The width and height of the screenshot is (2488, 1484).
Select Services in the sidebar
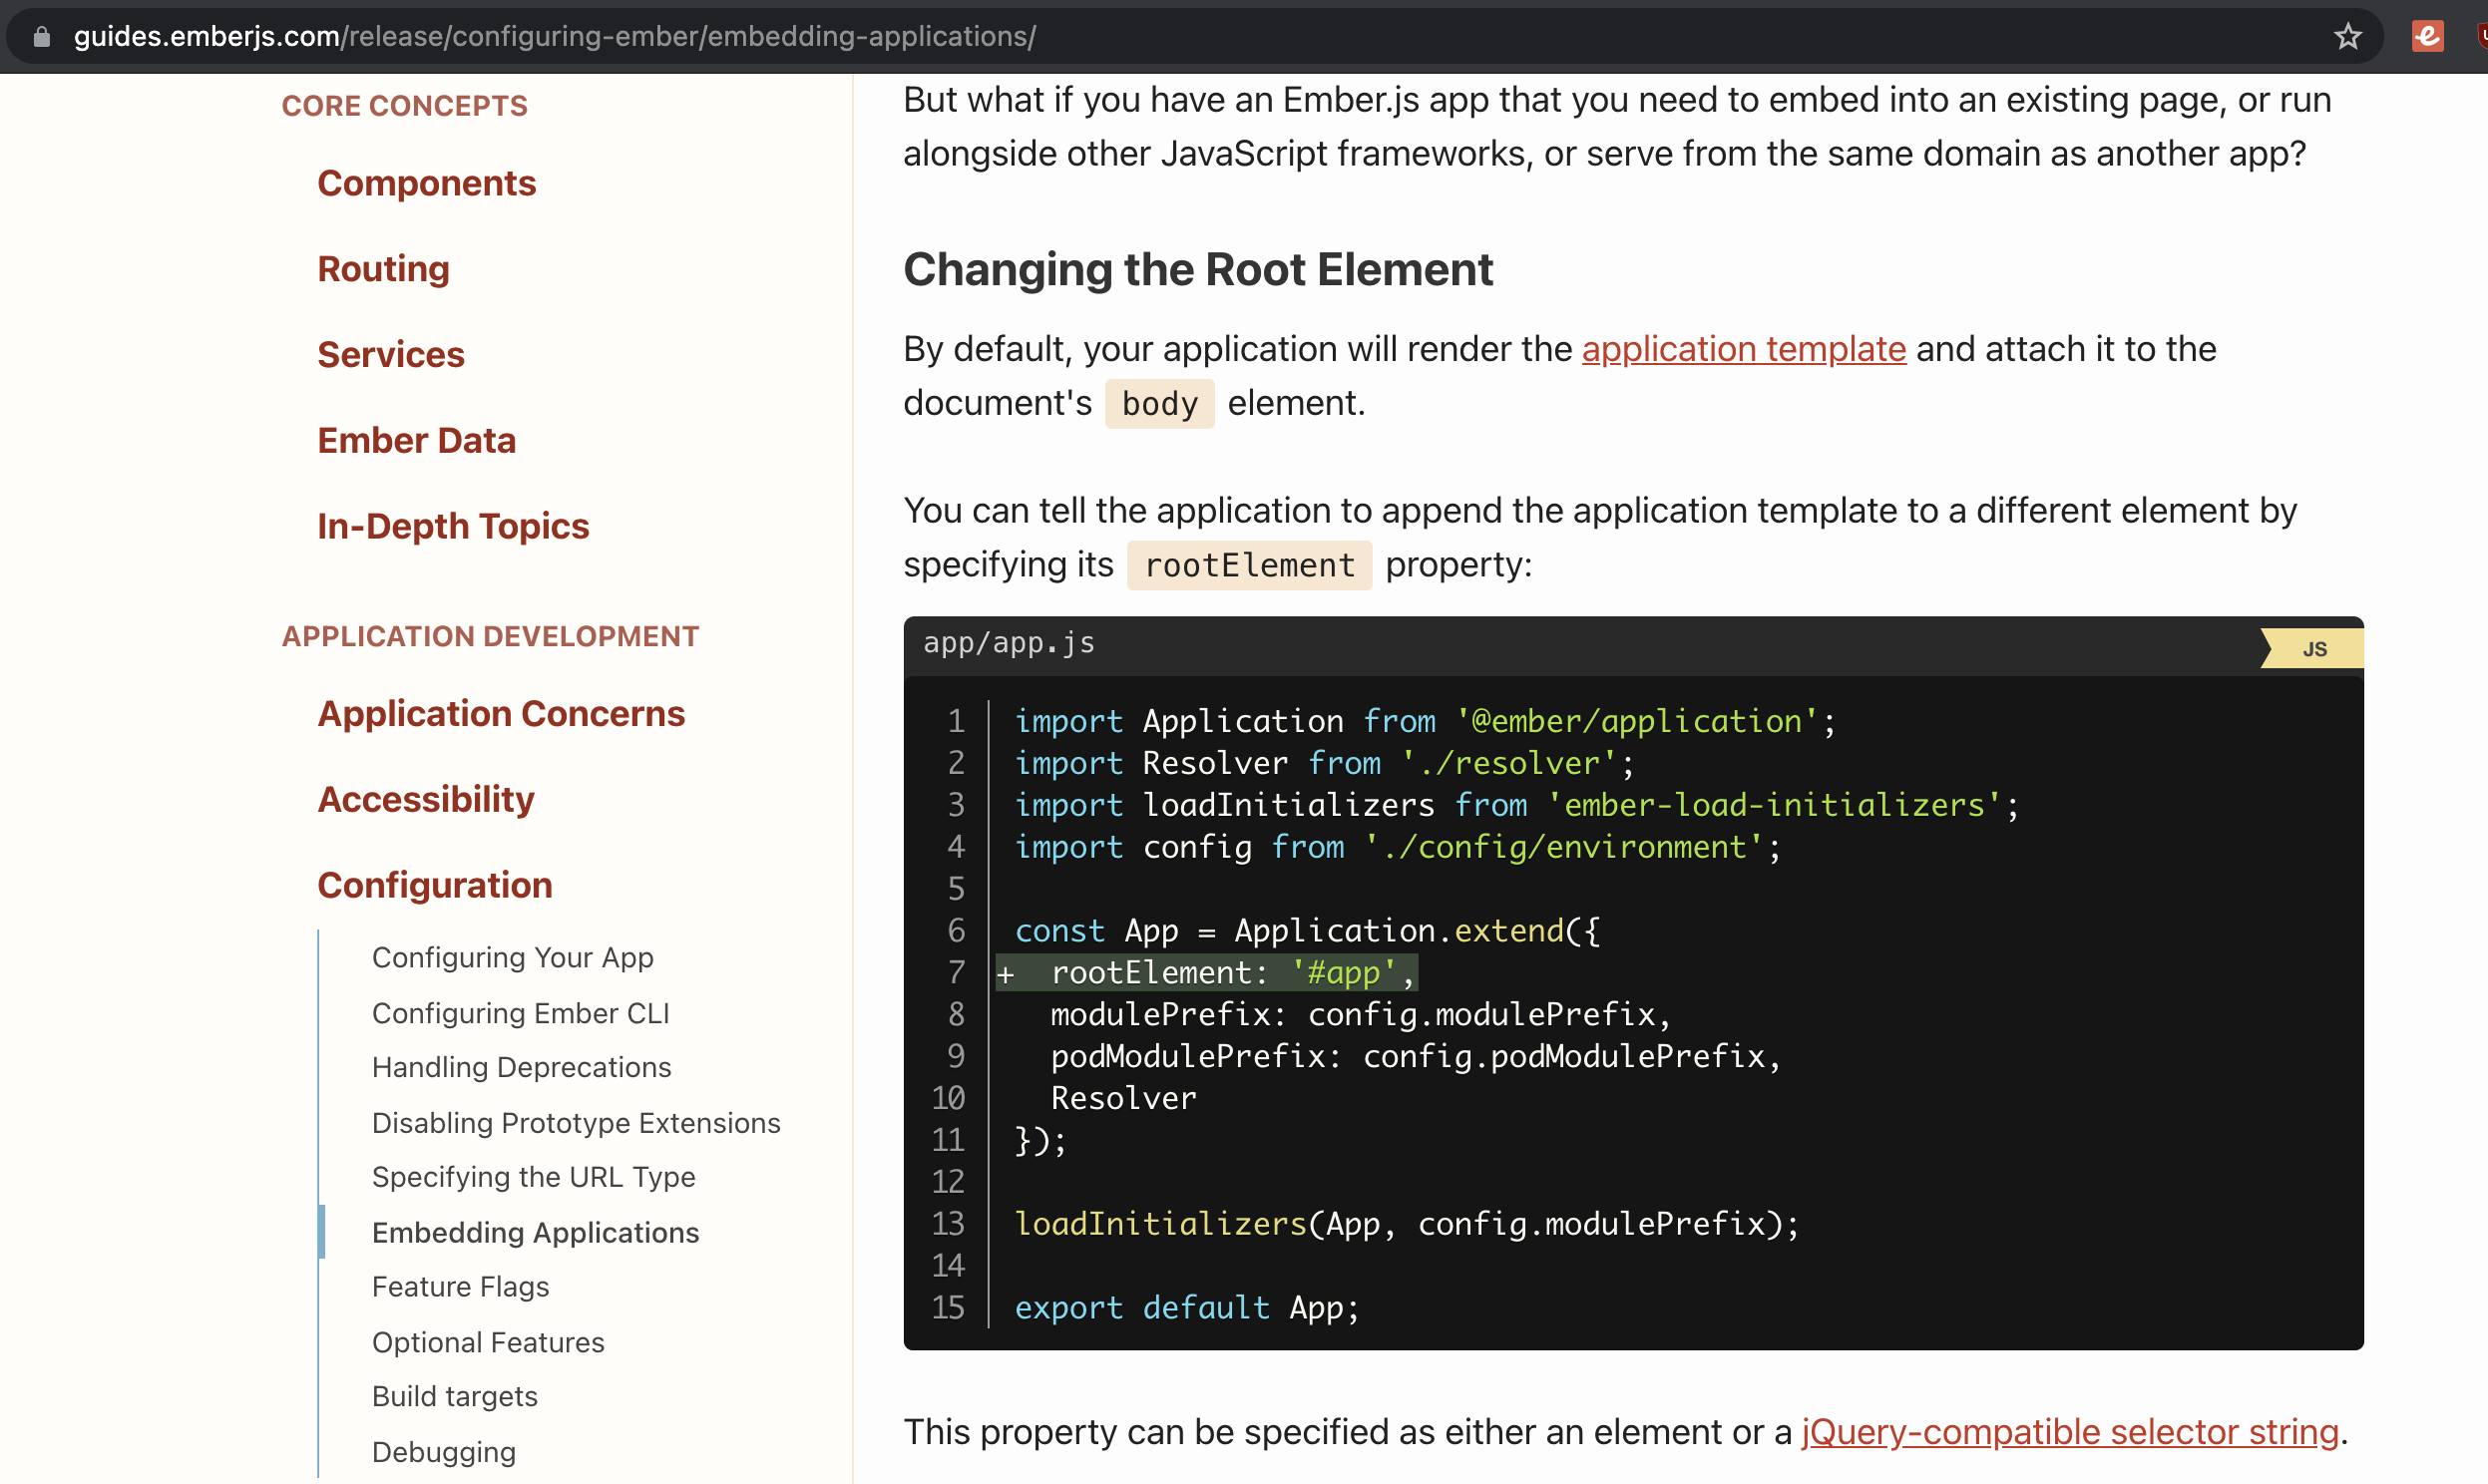pyautogui.click(x=390, y=354)
